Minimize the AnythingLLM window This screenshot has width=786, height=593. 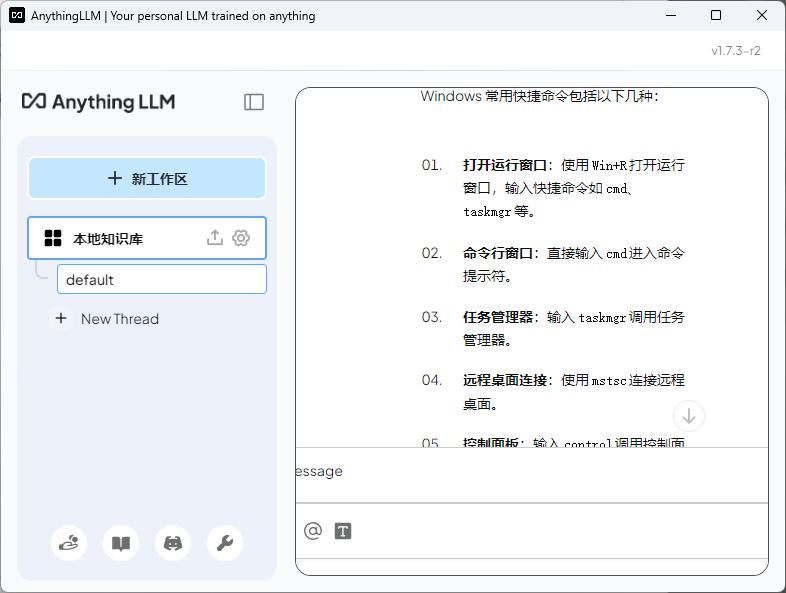click(x=671, y=16)
